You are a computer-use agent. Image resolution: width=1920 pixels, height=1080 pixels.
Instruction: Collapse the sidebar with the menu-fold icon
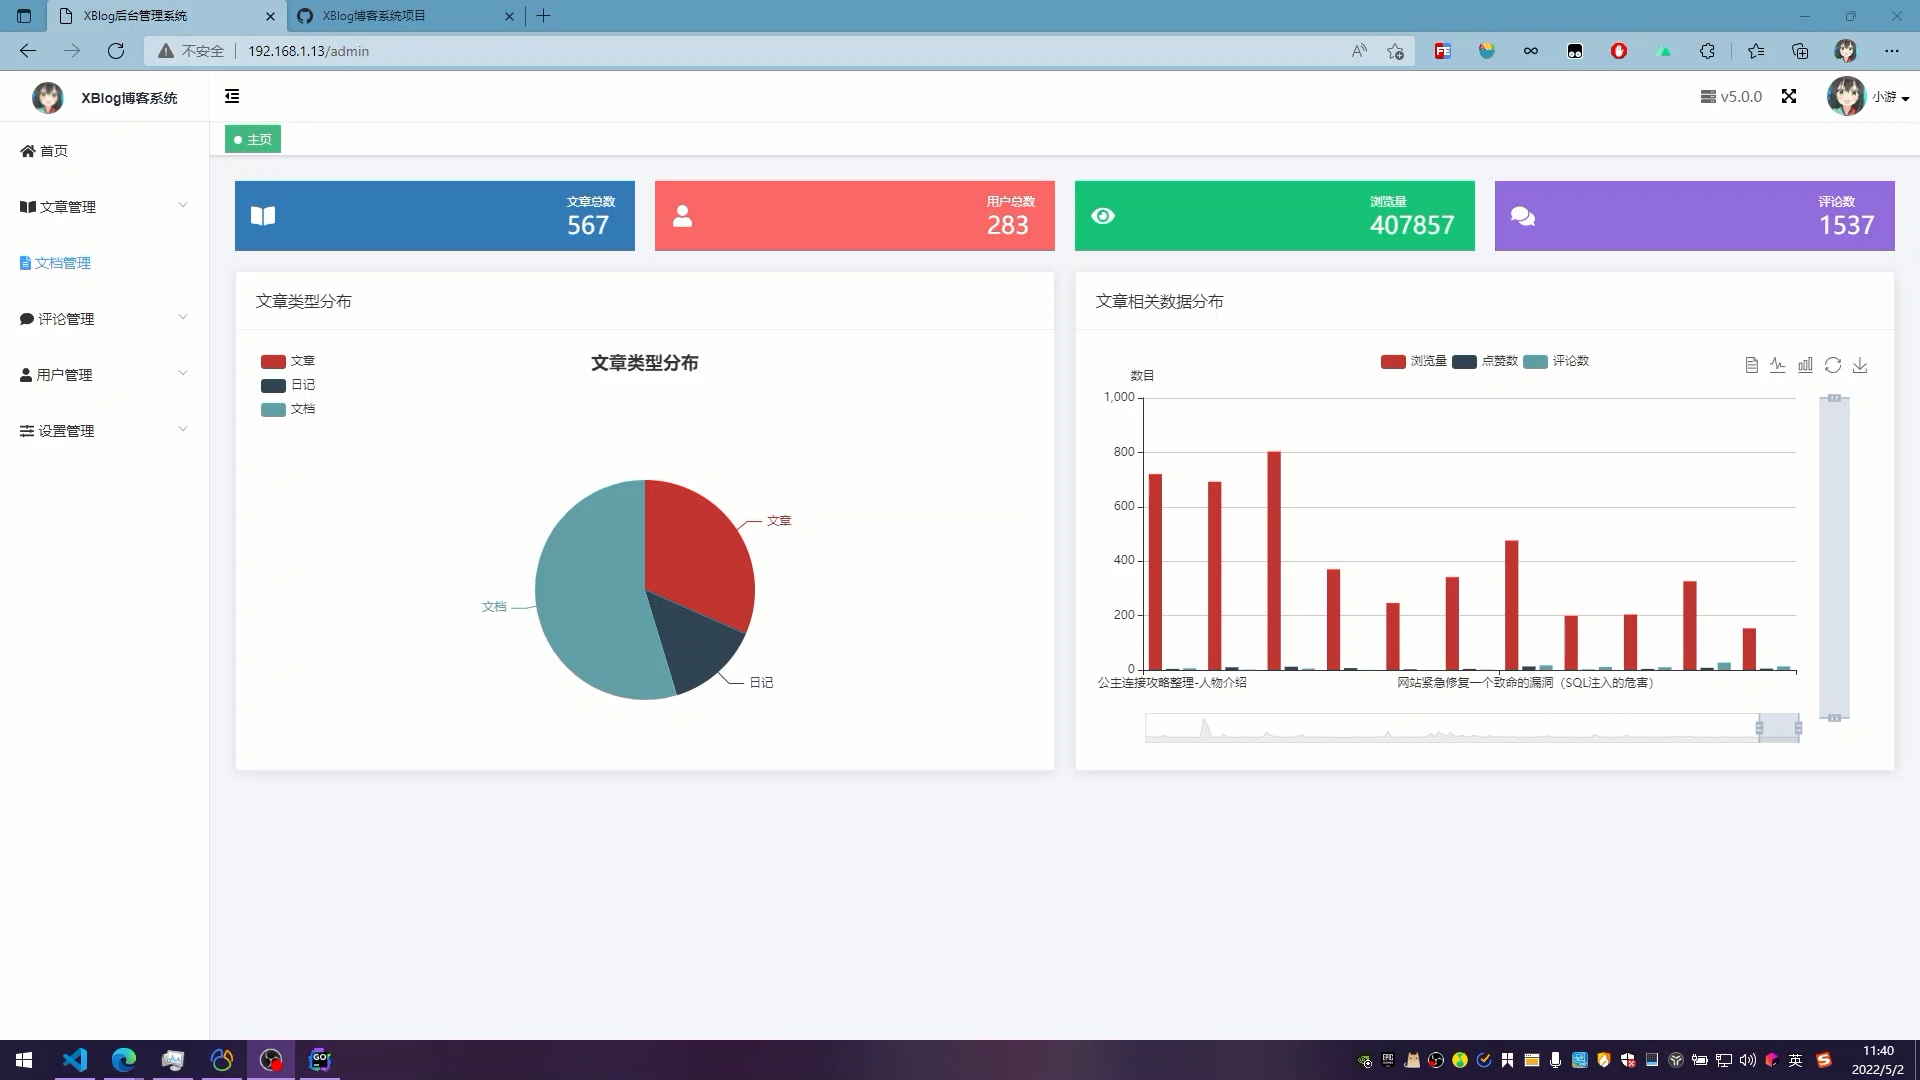point(232,96)
